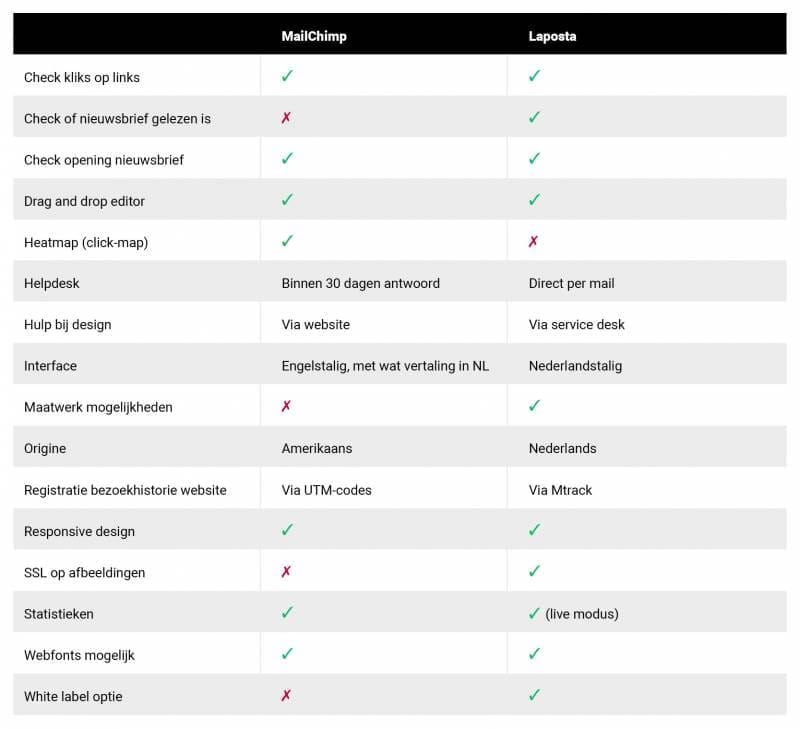Click the MailChimp column header

click(x=314, y=36)
